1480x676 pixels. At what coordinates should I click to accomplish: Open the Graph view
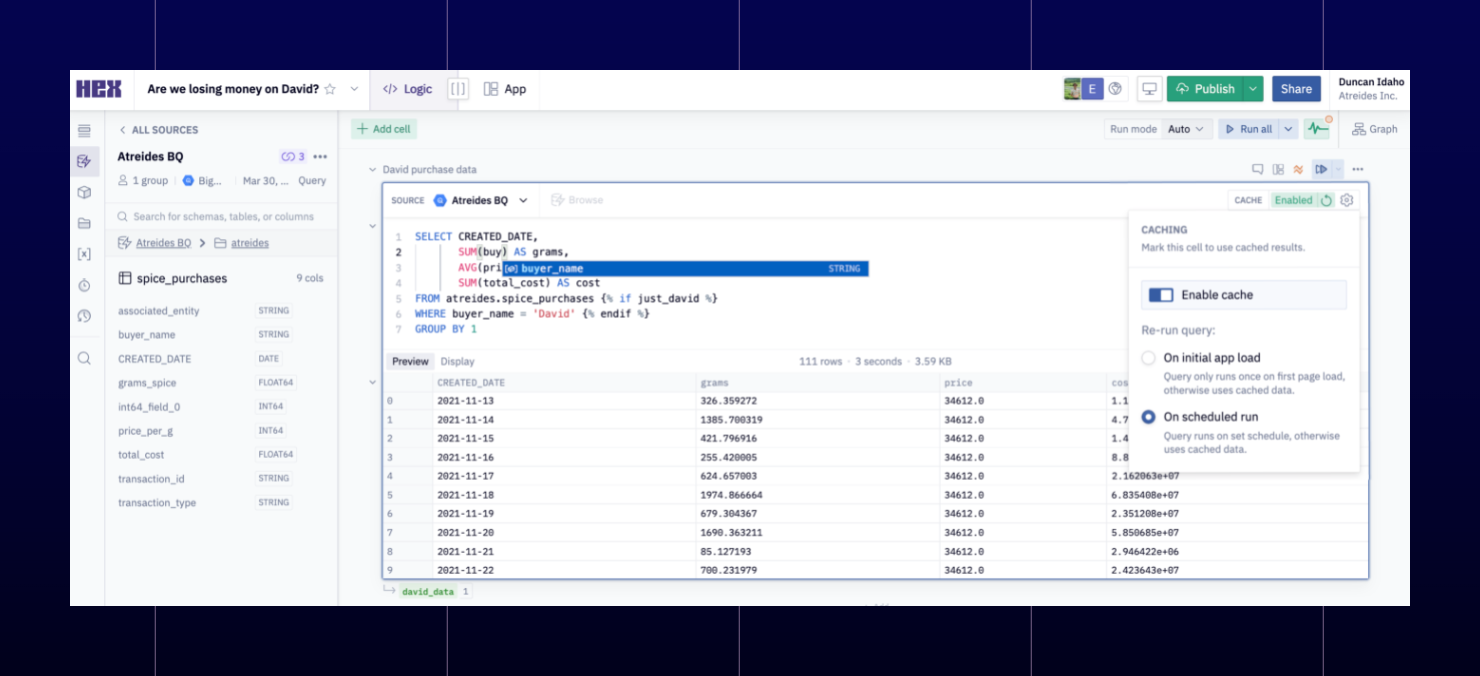pyautogui.click(x=1375, y=129)
